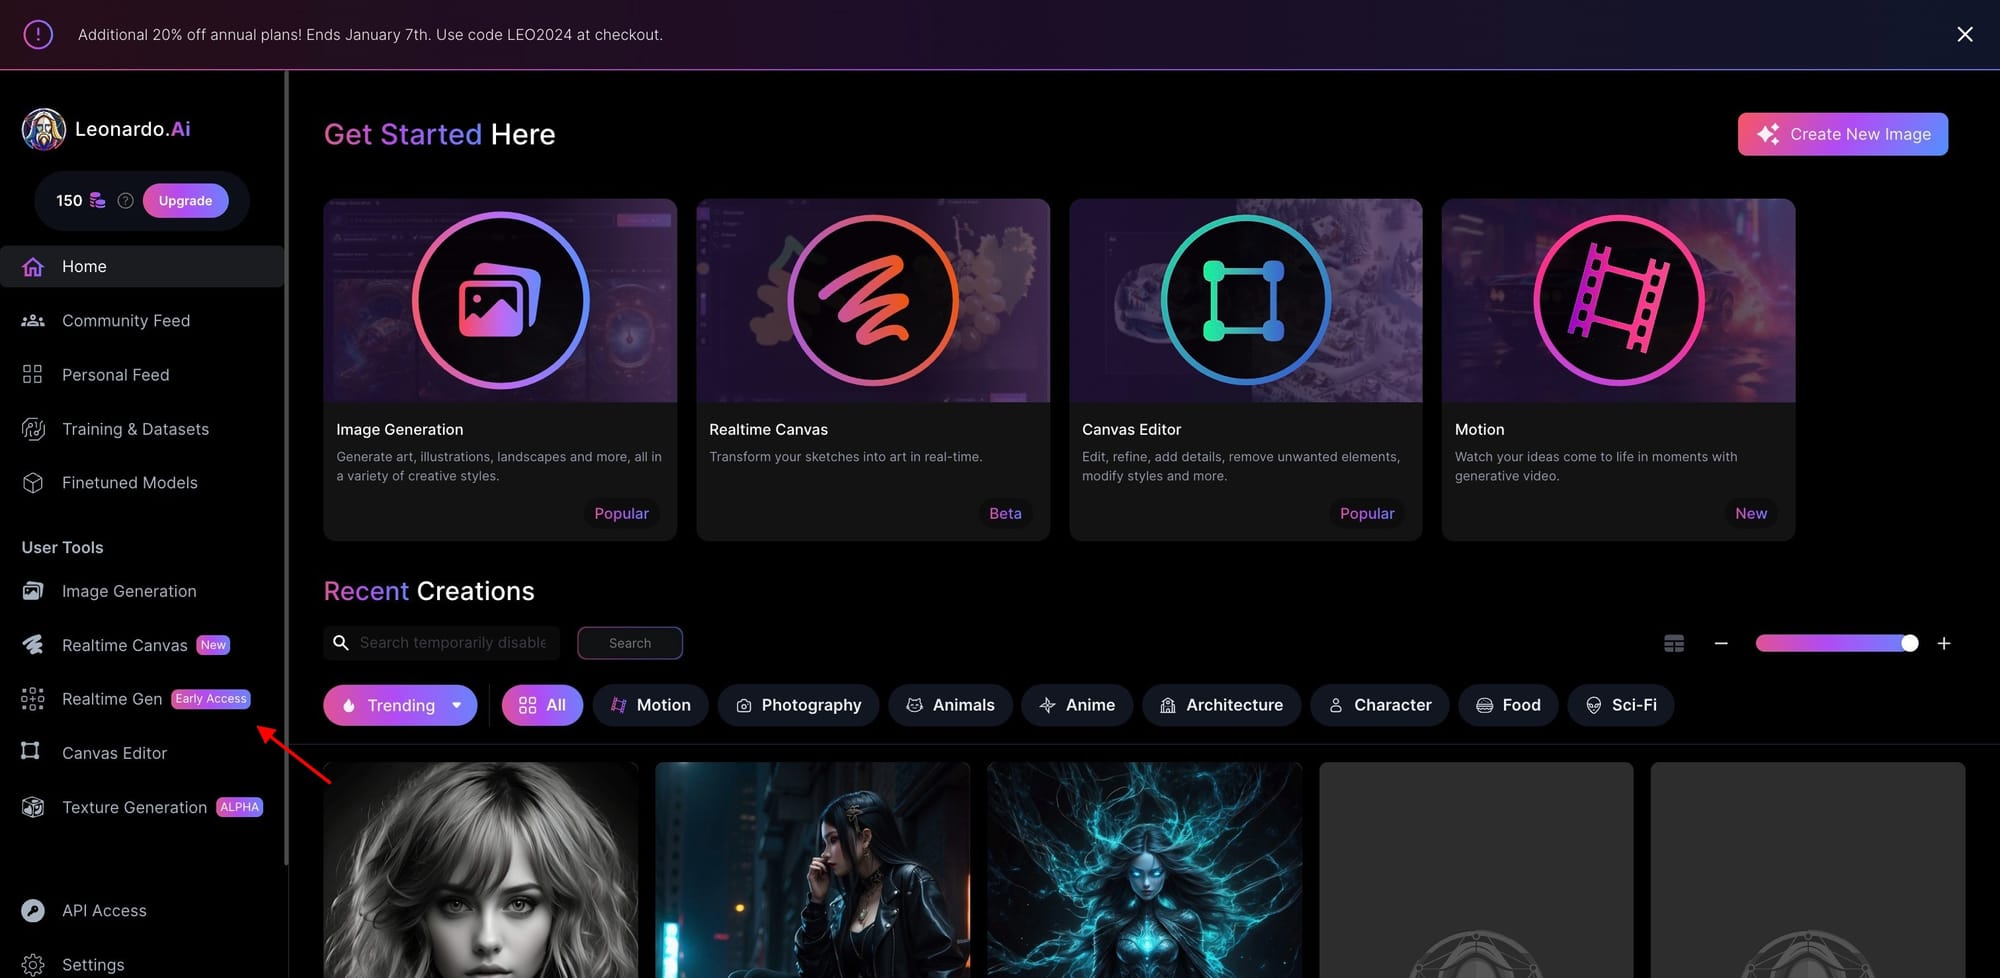Open the black-and-white woman portrait thumbnail
This screenshot has width=2000, height=978.
click(481, 870)
